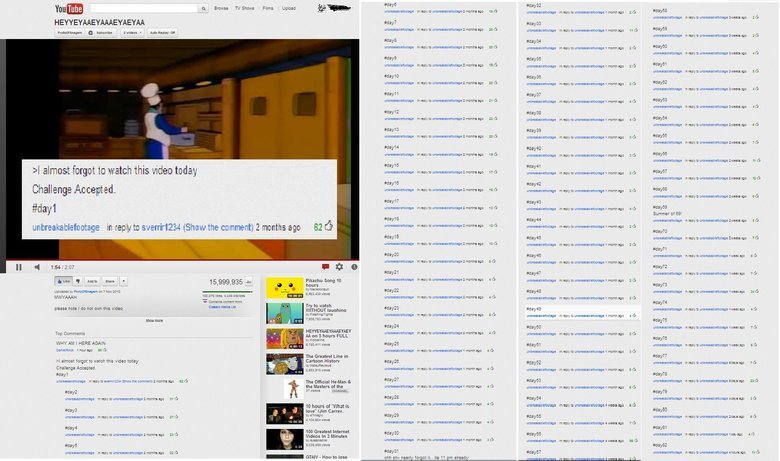
Task: Click the #day1 text in the enlarged overlay
Action: click(x=44, y=208)
